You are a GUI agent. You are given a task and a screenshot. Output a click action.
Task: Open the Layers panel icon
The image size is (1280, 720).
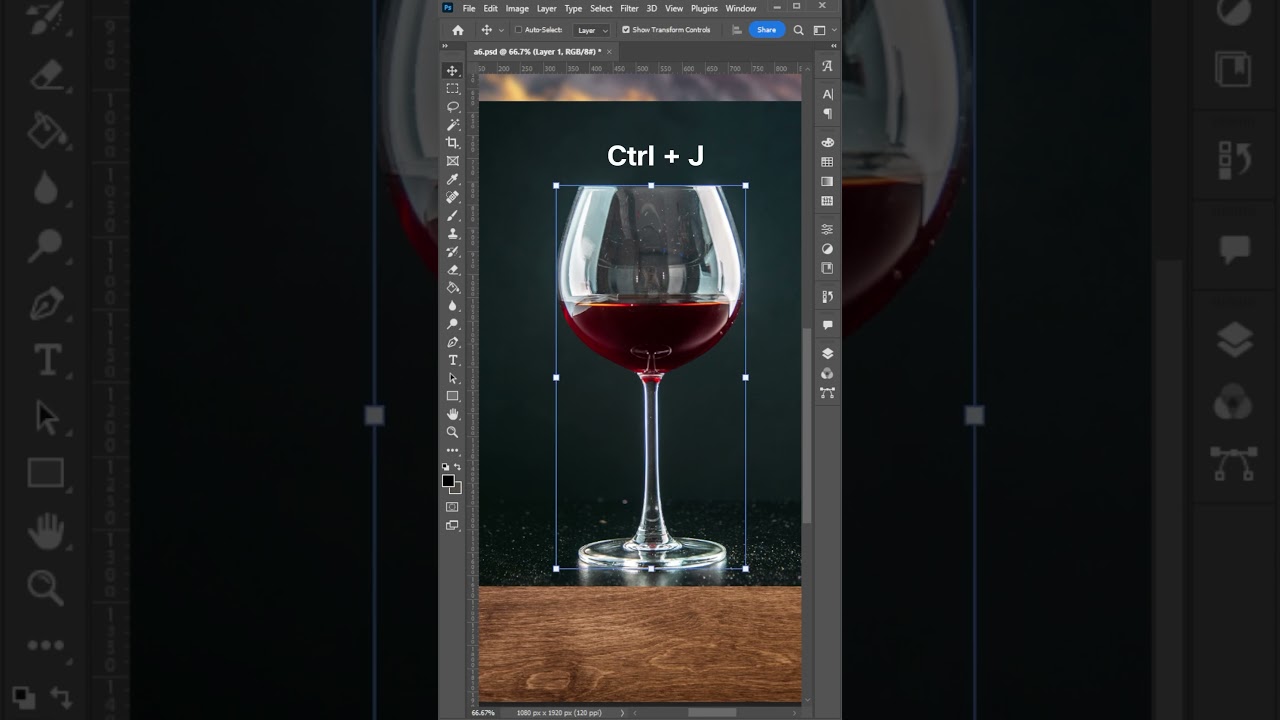click(x=827, y=353)
